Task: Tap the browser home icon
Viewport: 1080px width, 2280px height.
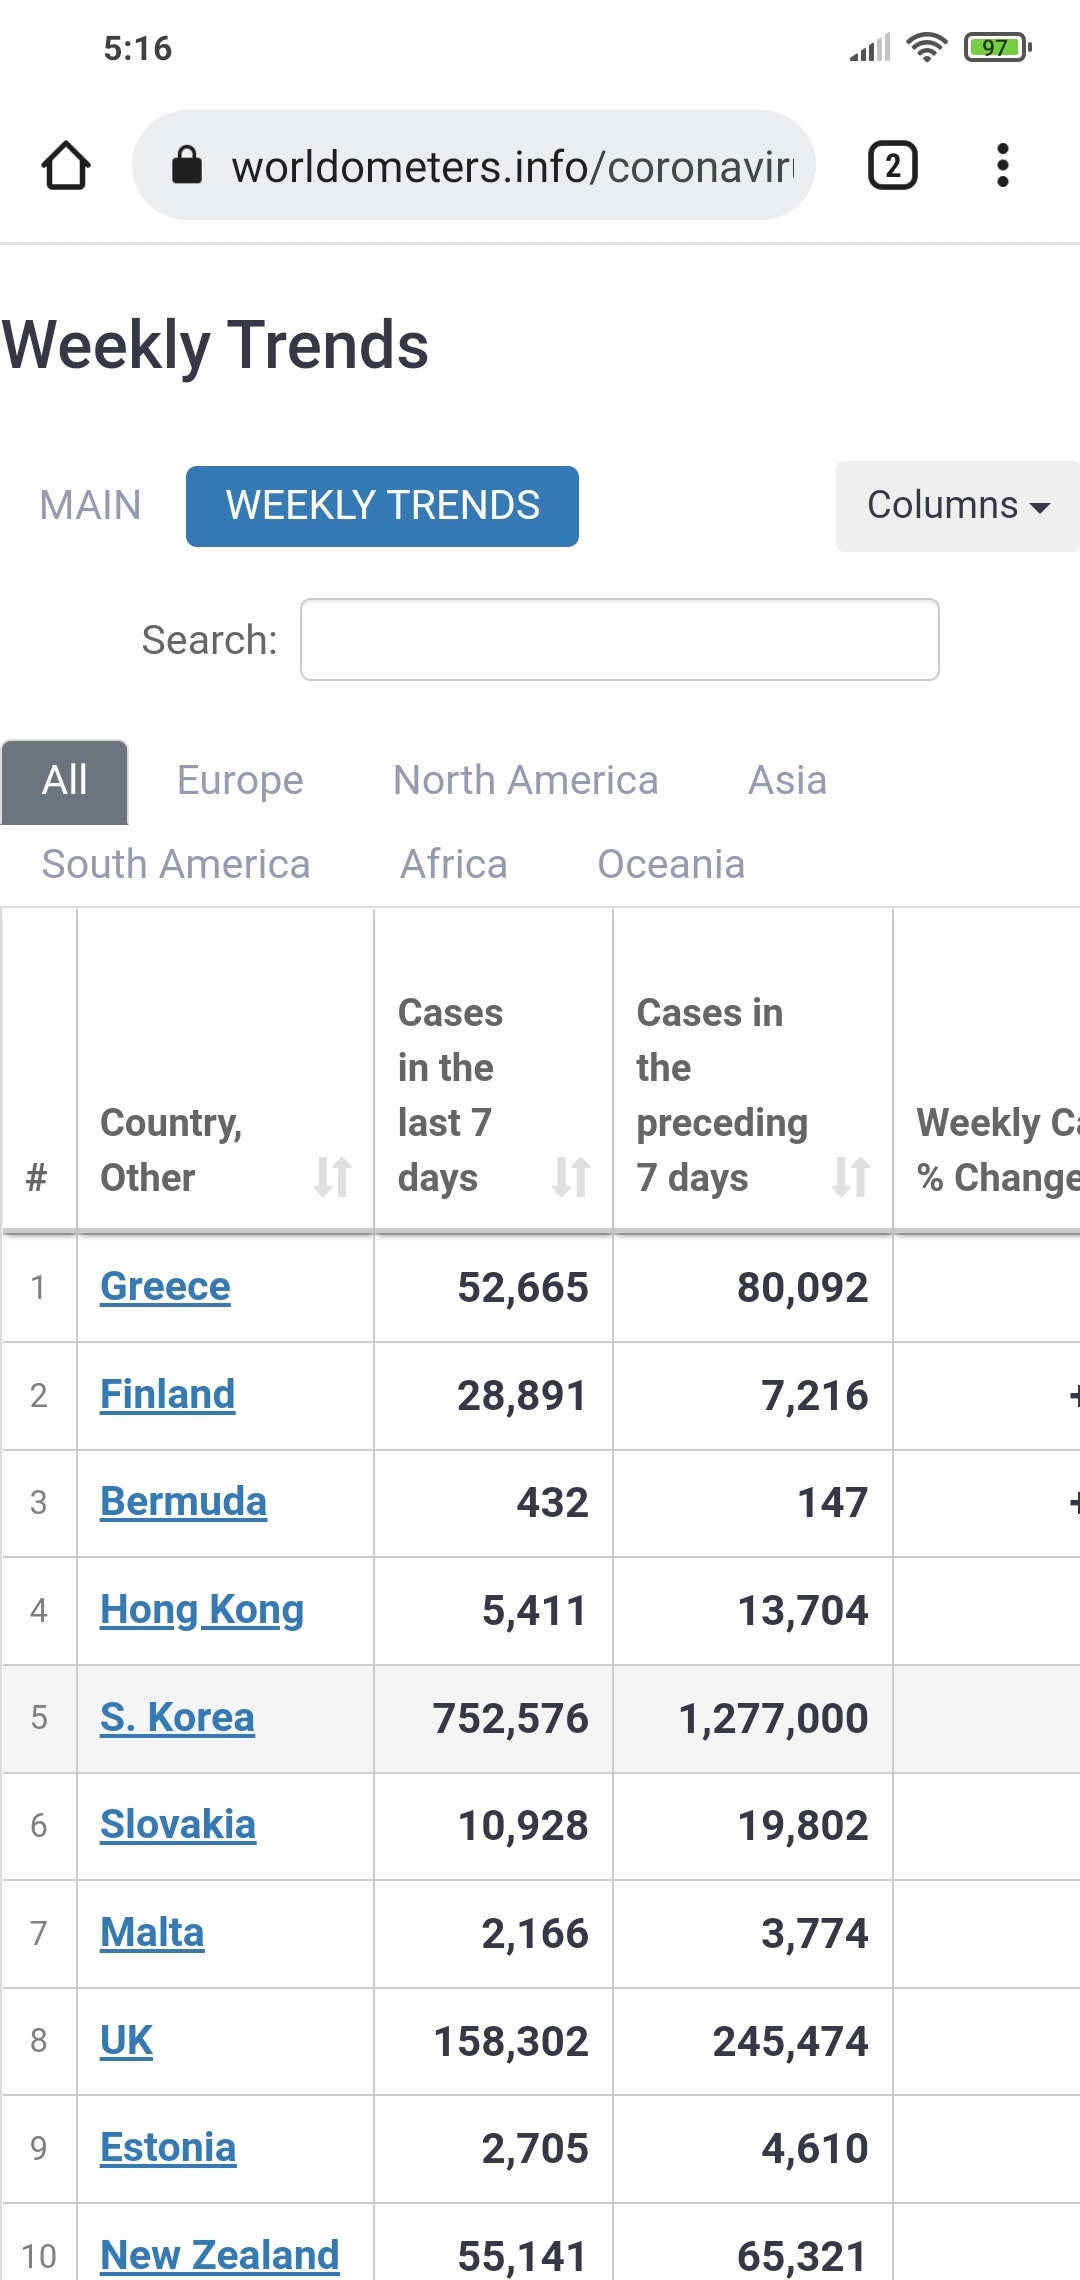Action: coord(66,165)
